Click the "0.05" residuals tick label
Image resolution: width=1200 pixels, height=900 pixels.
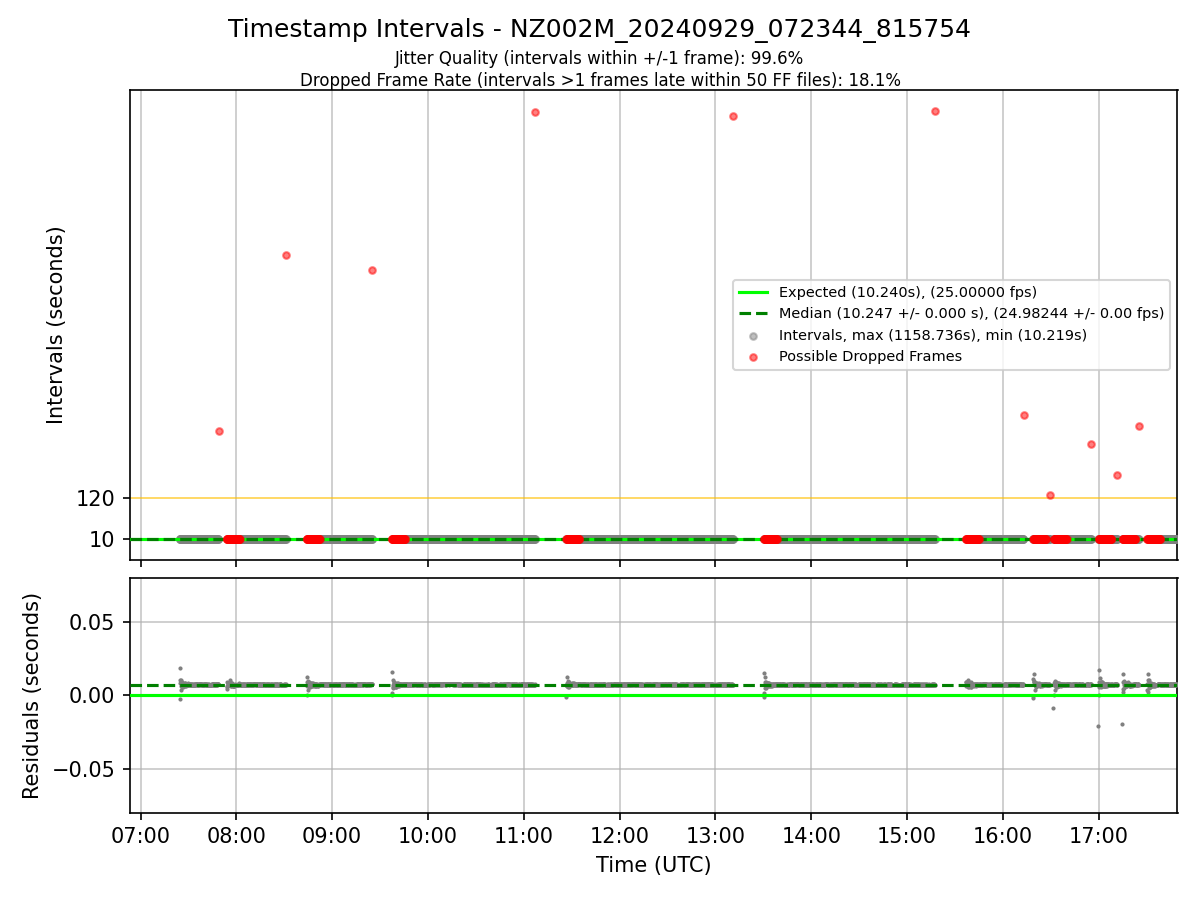tap(92, 622)
